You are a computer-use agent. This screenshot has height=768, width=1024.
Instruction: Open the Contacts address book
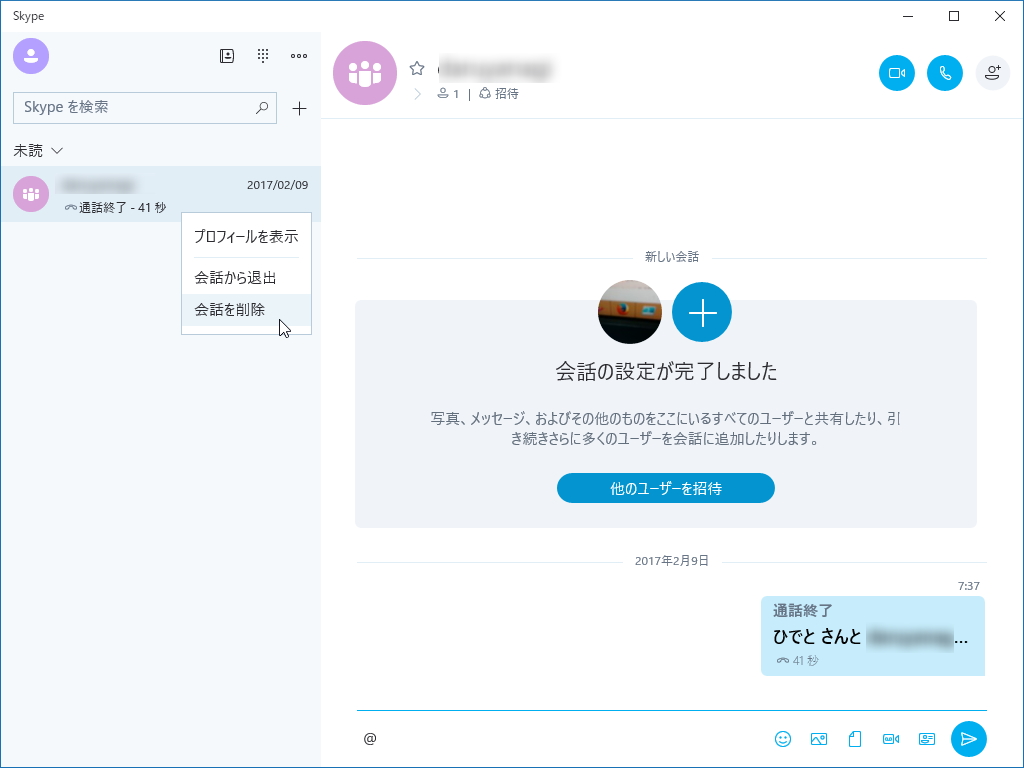tap(226, 56)
